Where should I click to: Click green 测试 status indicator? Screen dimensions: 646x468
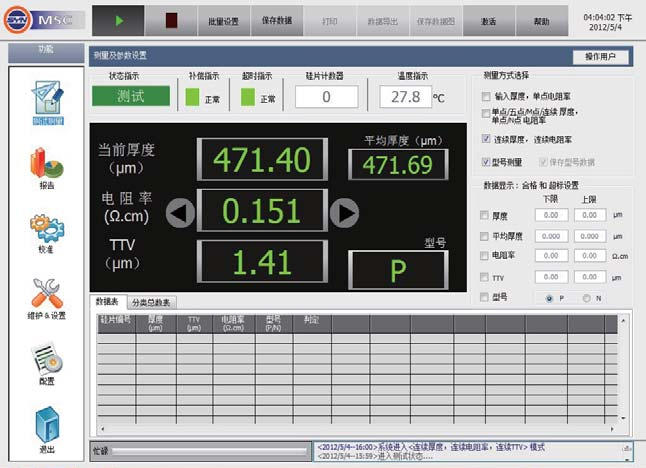[x=131, y=96]
